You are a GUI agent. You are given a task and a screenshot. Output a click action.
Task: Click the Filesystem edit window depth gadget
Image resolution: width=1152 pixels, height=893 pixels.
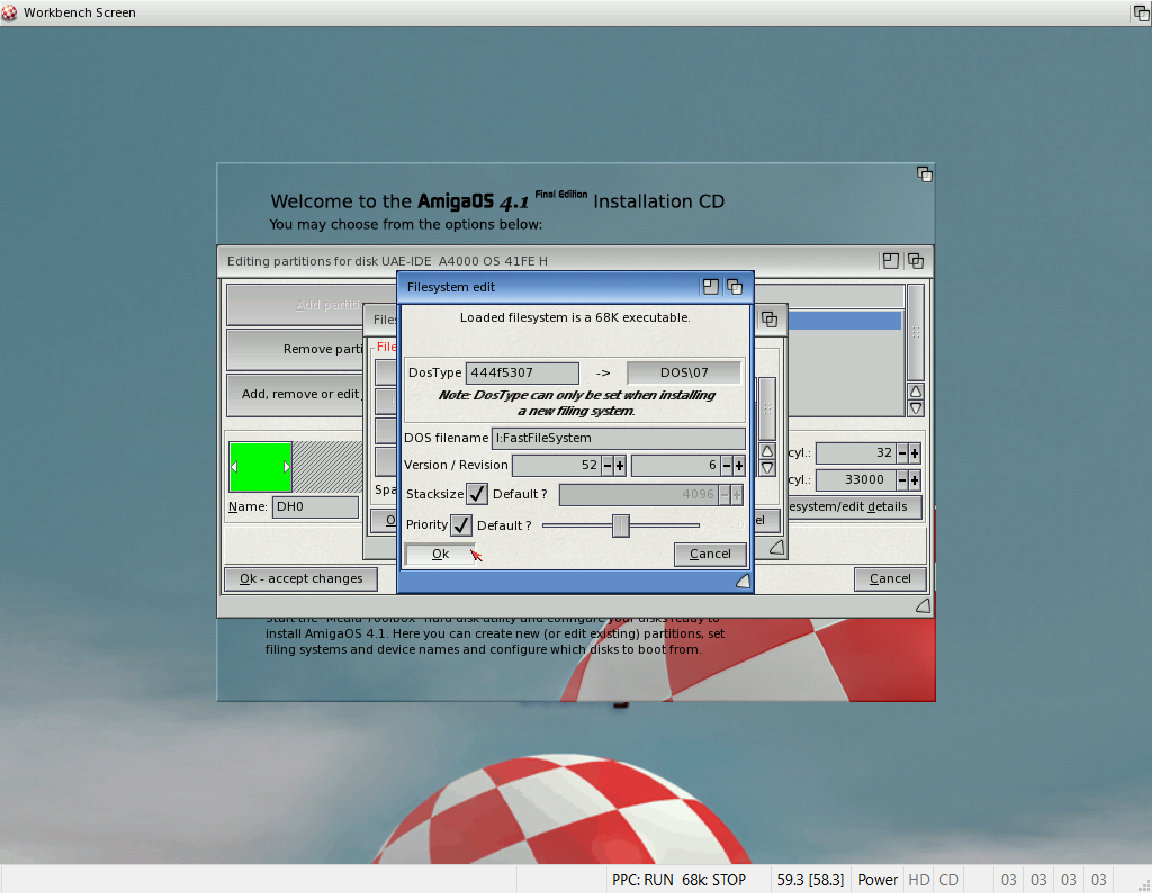(x=735, y=287)
